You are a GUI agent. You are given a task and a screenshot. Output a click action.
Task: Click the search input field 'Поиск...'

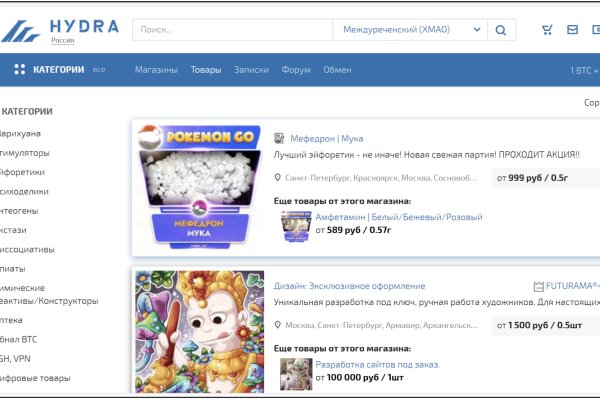click(232, 30)
